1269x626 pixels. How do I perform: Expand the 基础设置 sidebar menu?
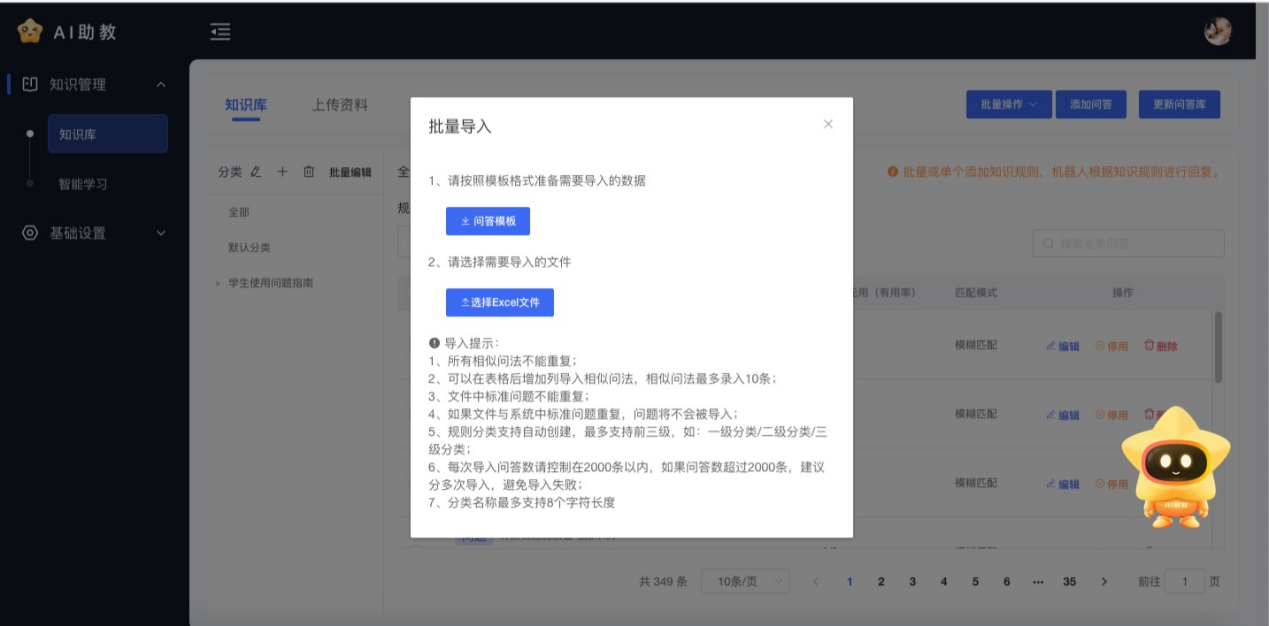pos(161,233)
